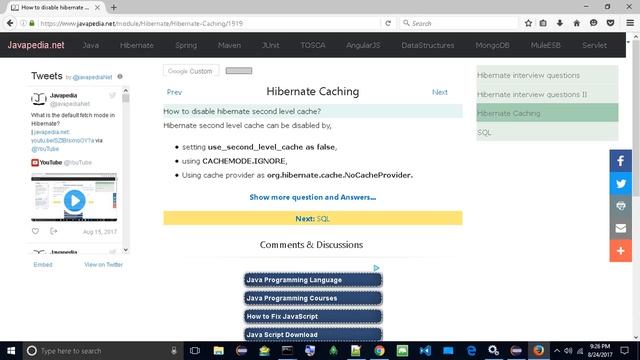
Task: Go to the Firefox home icon
Action: pyautogui.click(x=576, y=23)
